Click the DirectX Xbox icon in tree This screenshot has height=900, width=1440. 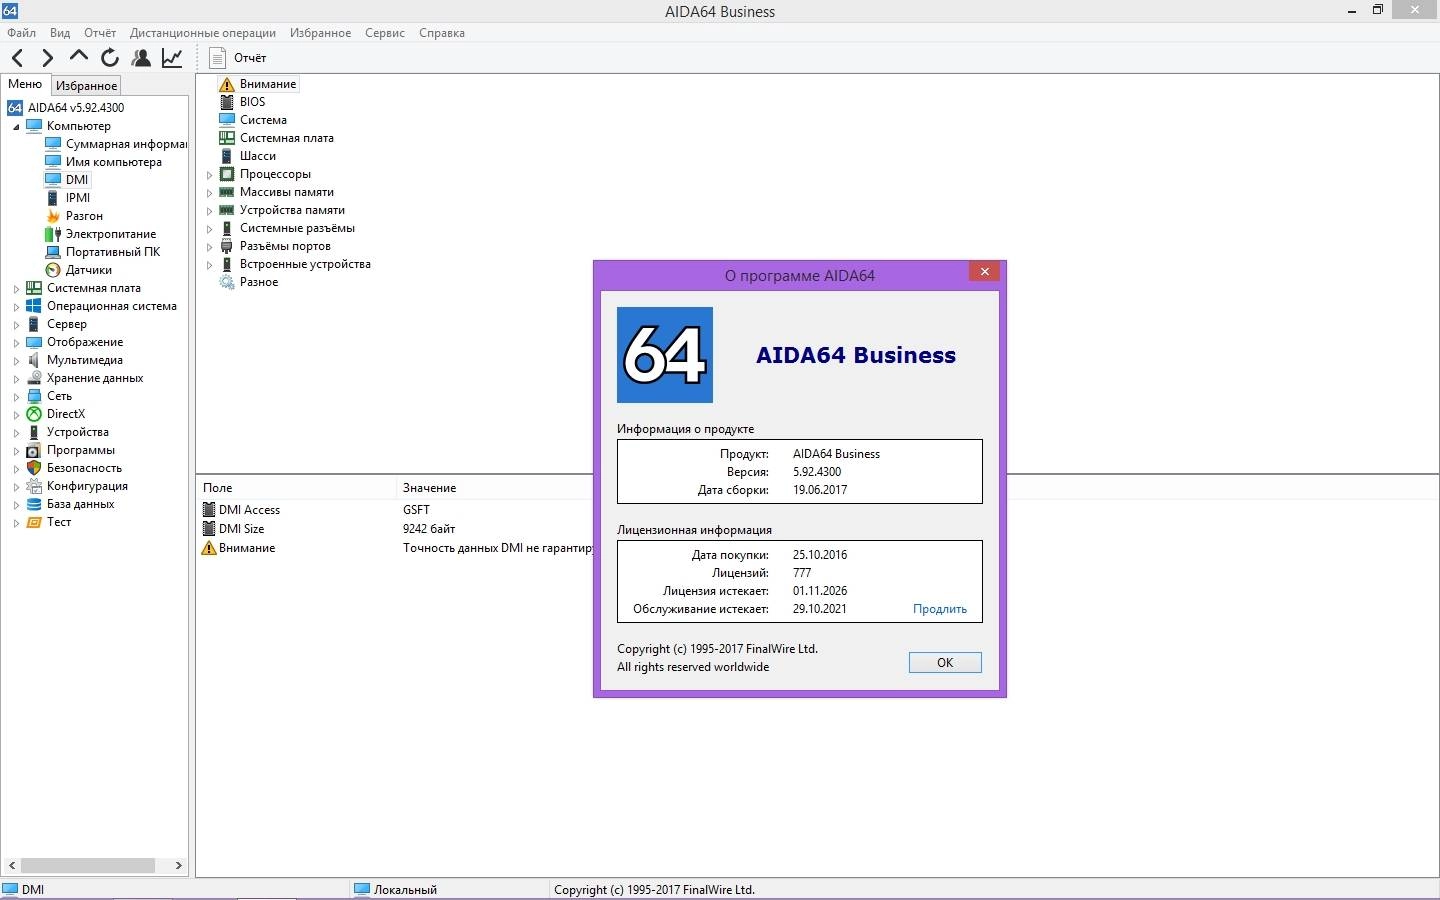[x=34, y=414]
